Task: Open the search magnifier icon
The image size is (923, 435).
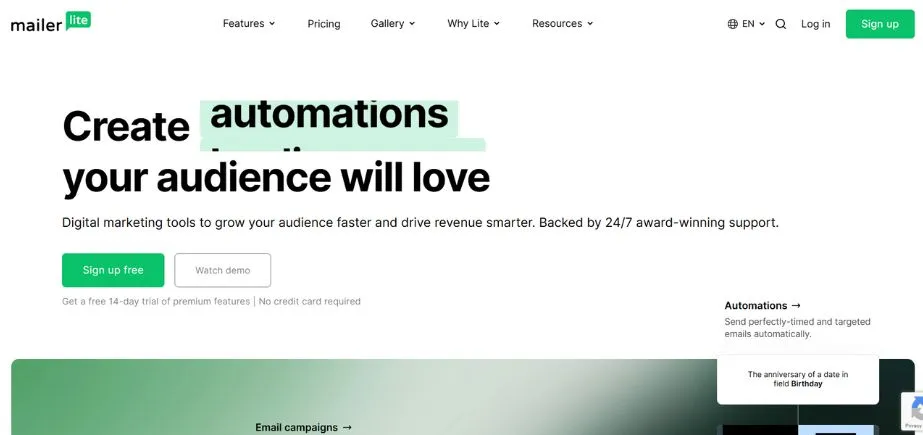Action: (x=781, y=24)
